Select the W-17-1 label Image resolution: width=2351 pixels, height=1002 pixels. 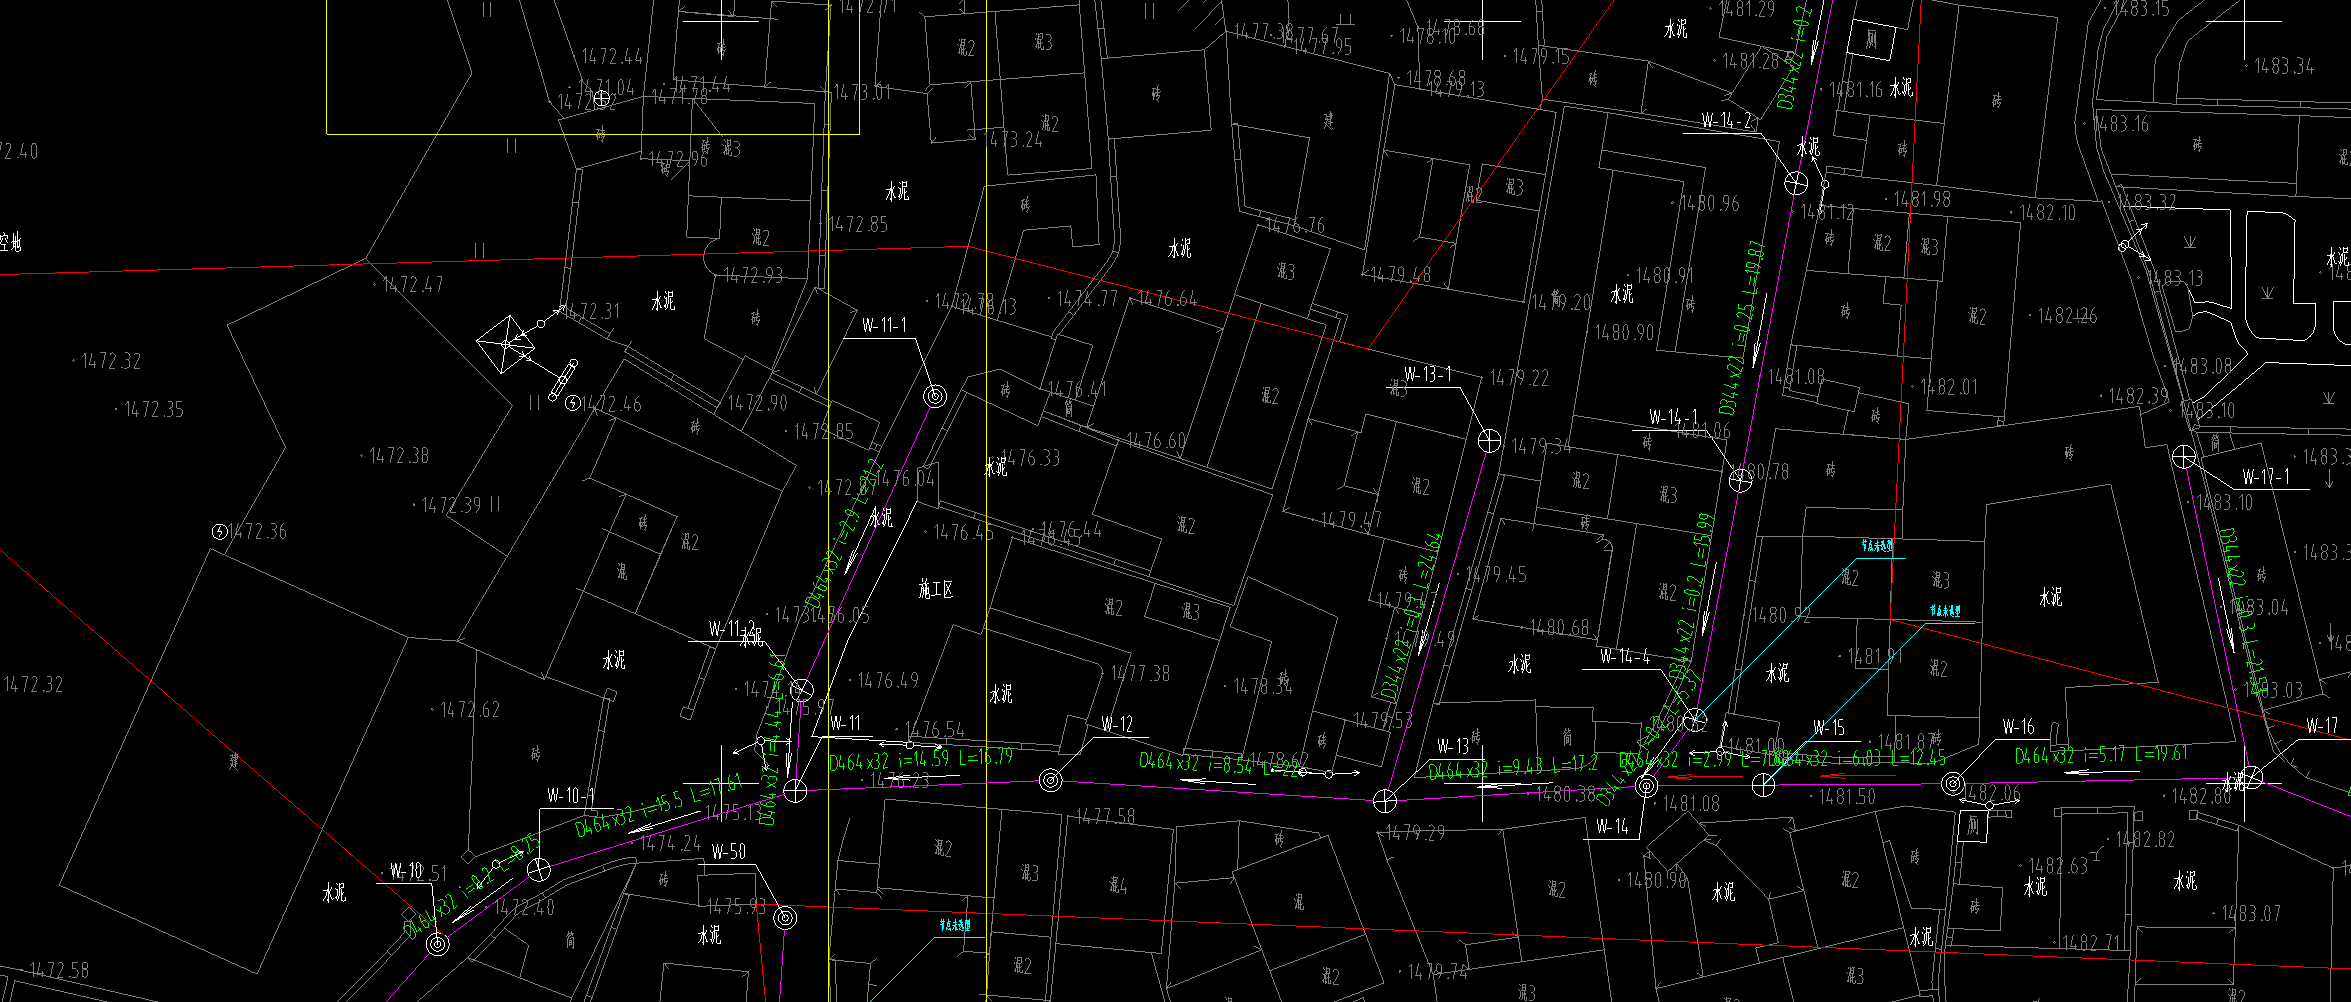pos(2266,477)
